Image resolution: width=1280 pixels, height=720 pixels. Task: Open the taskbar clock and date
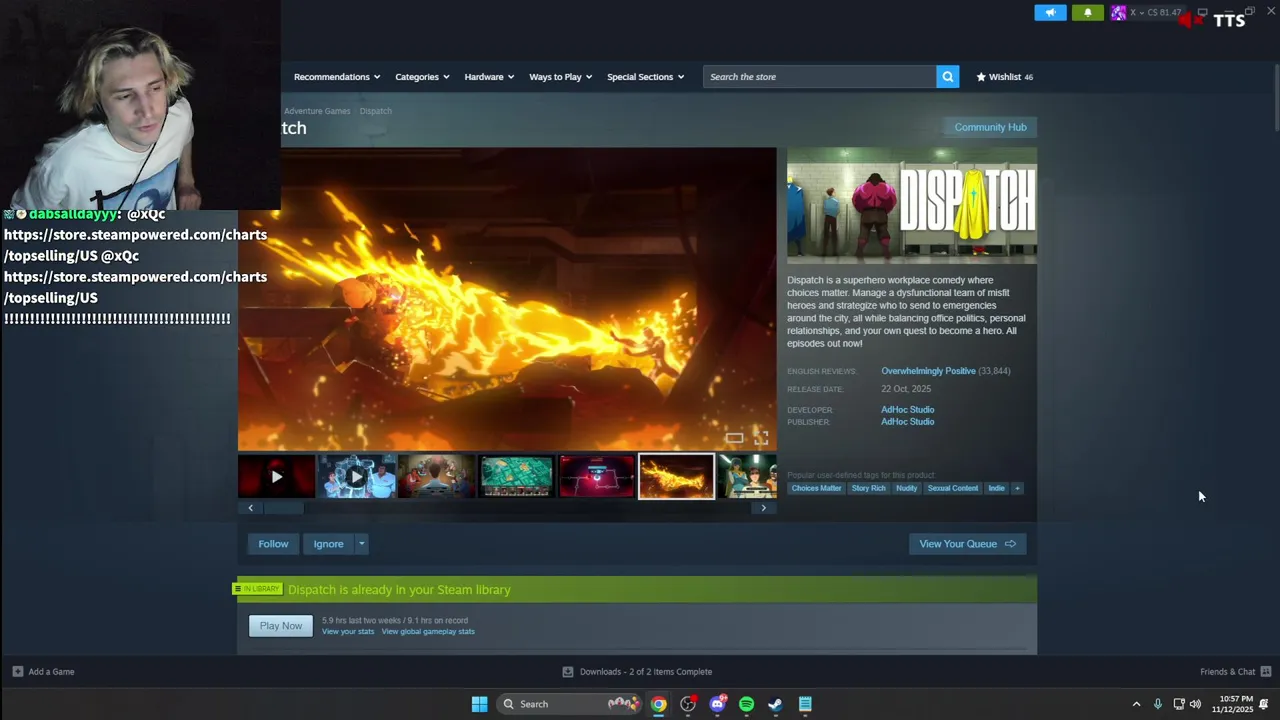[1232, 704]
